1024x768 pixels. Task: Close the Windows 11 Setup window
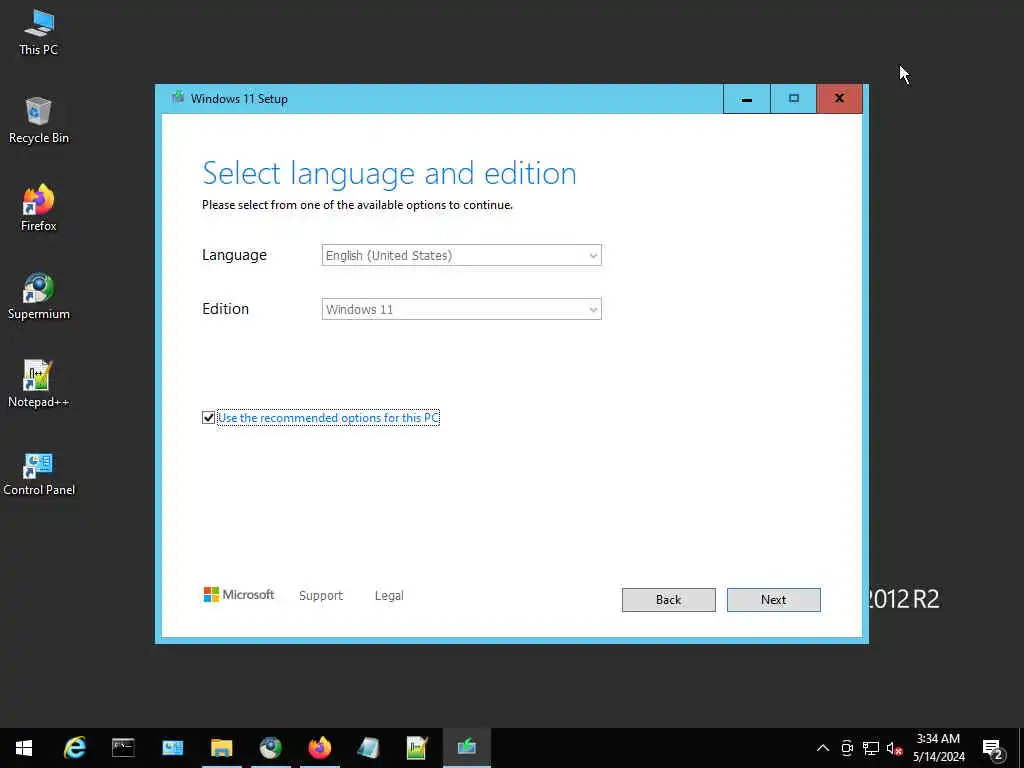[839, 99]
